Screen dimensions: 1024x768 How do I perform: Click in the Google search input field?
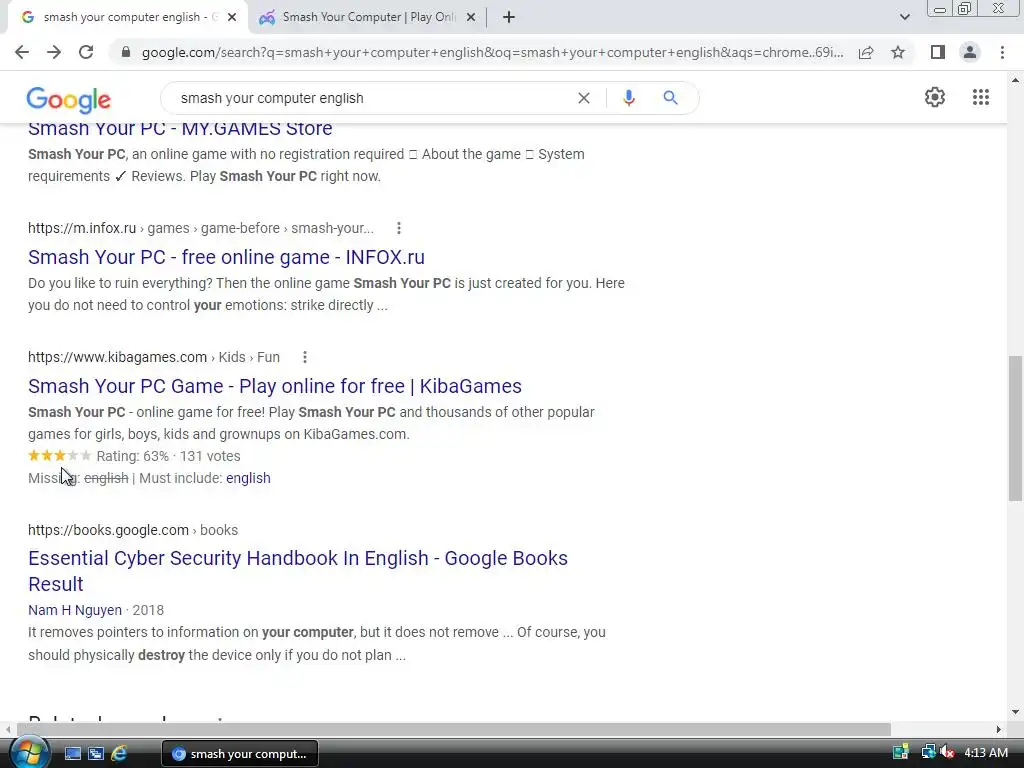point(372,98)
